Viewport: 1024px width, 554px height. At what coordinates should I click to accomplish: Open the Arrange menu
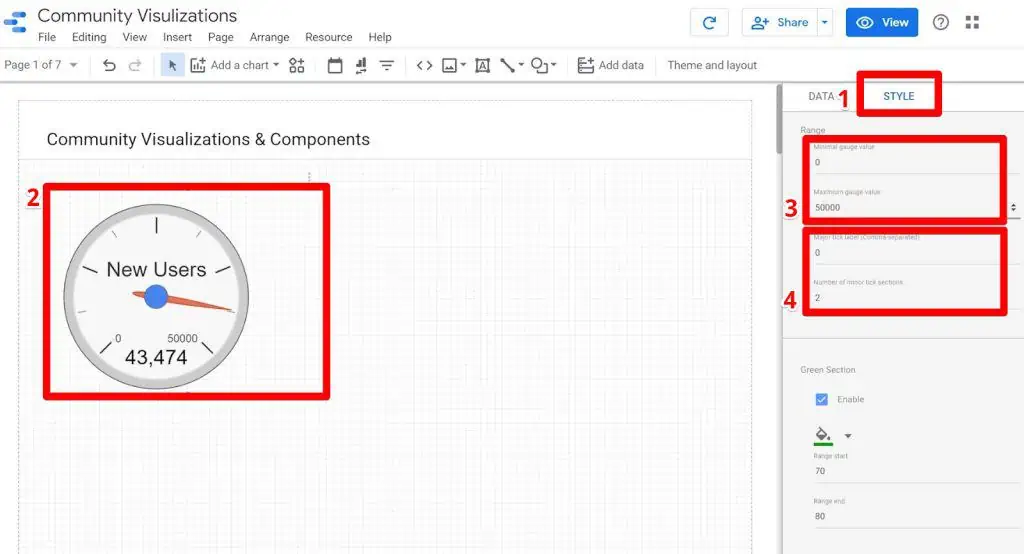pyautogui.click(x=269, y=37)
